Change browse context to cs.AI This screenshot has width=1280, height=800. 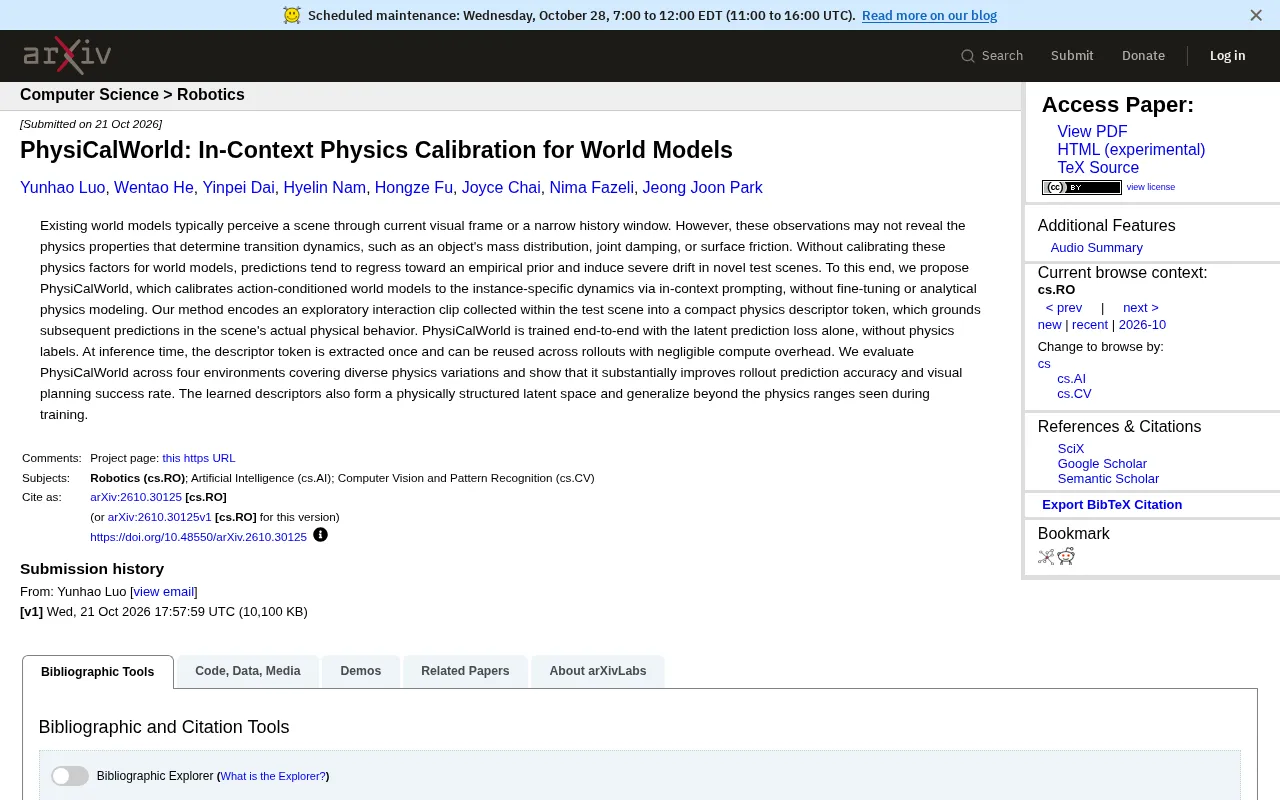pos(1071,379)
